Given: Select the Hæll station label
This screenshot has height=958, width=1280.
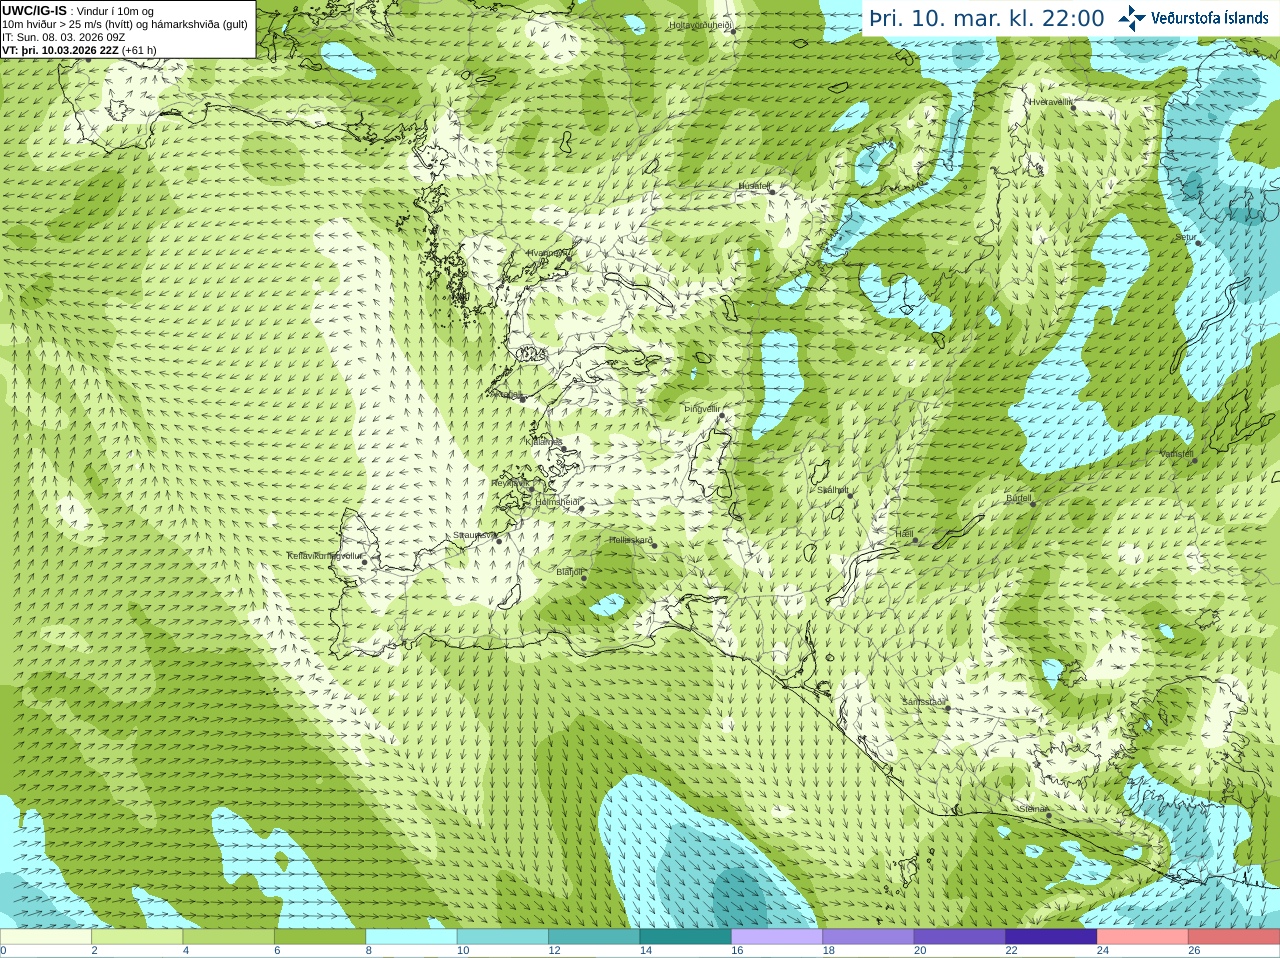Looking at the screenshot, I should pos(905,534).
